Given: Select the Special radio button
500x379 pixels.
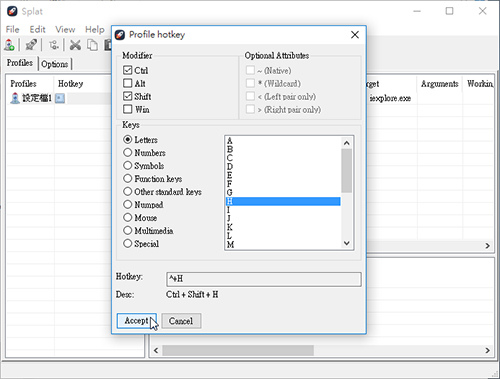Looking at the screenshot, I should 128,243.
